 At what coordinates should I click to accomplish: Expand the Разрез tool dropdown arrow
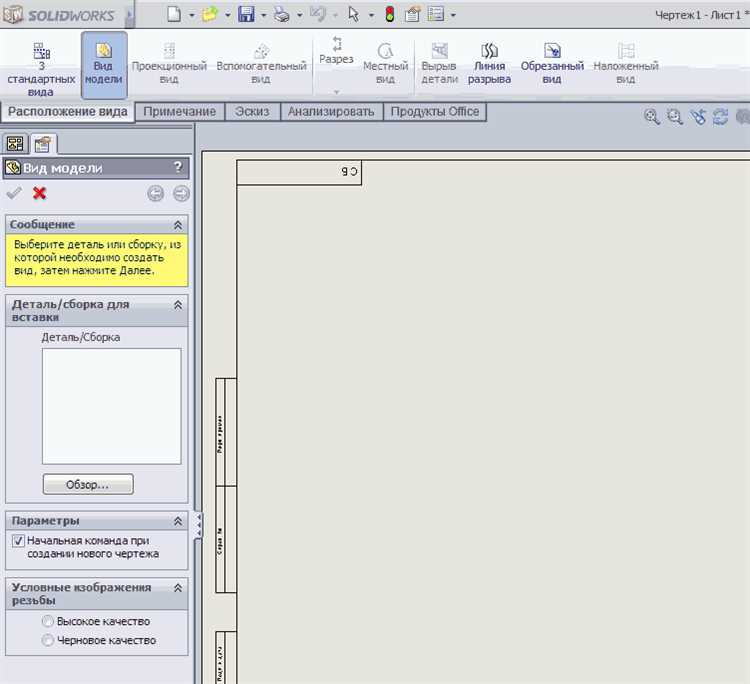(x=337, y=91)
